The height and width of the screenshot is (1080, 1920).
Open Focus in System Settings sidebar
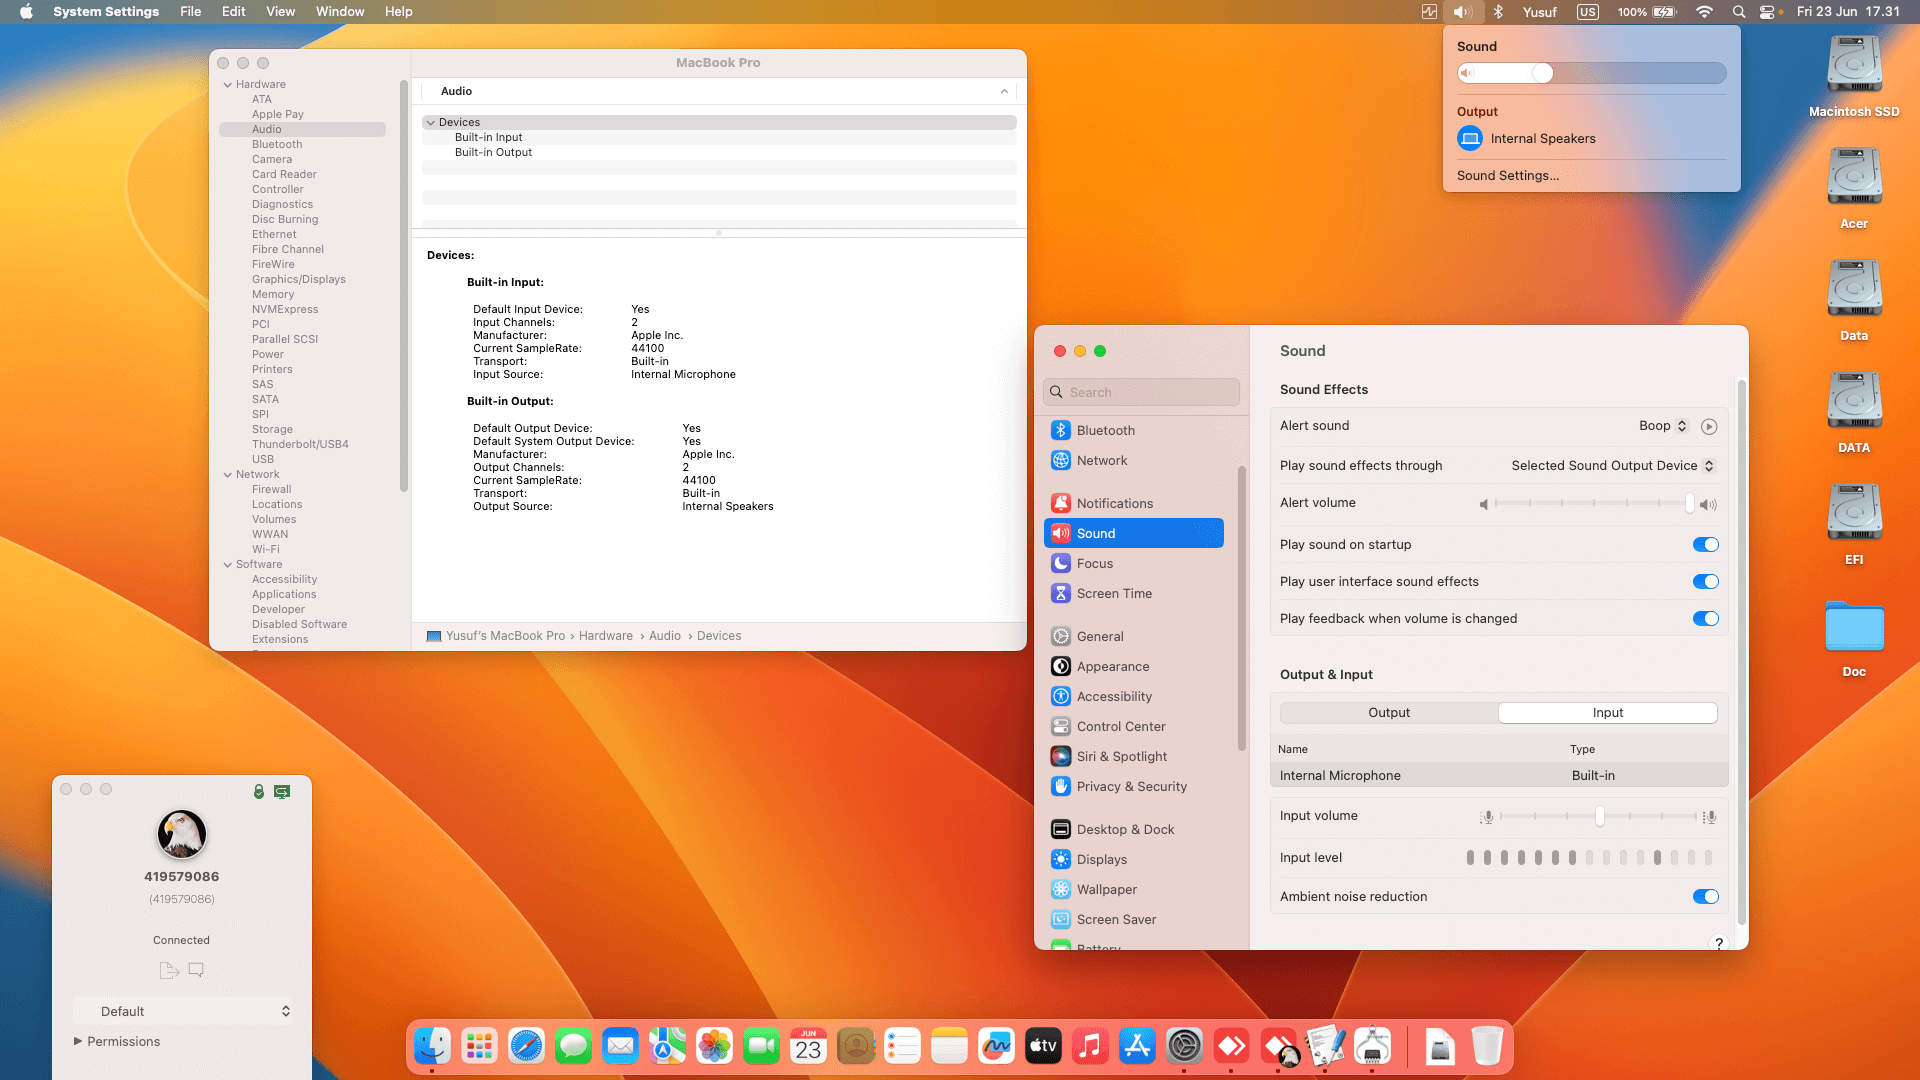coord(1134,563)
